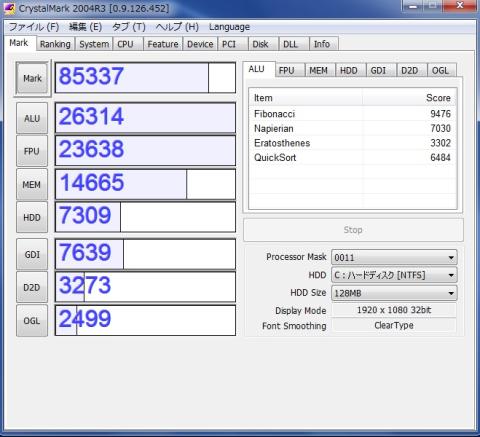The image size is (480, 437).
Task: Select the Napierian row
Action: [x=353, y=128]
